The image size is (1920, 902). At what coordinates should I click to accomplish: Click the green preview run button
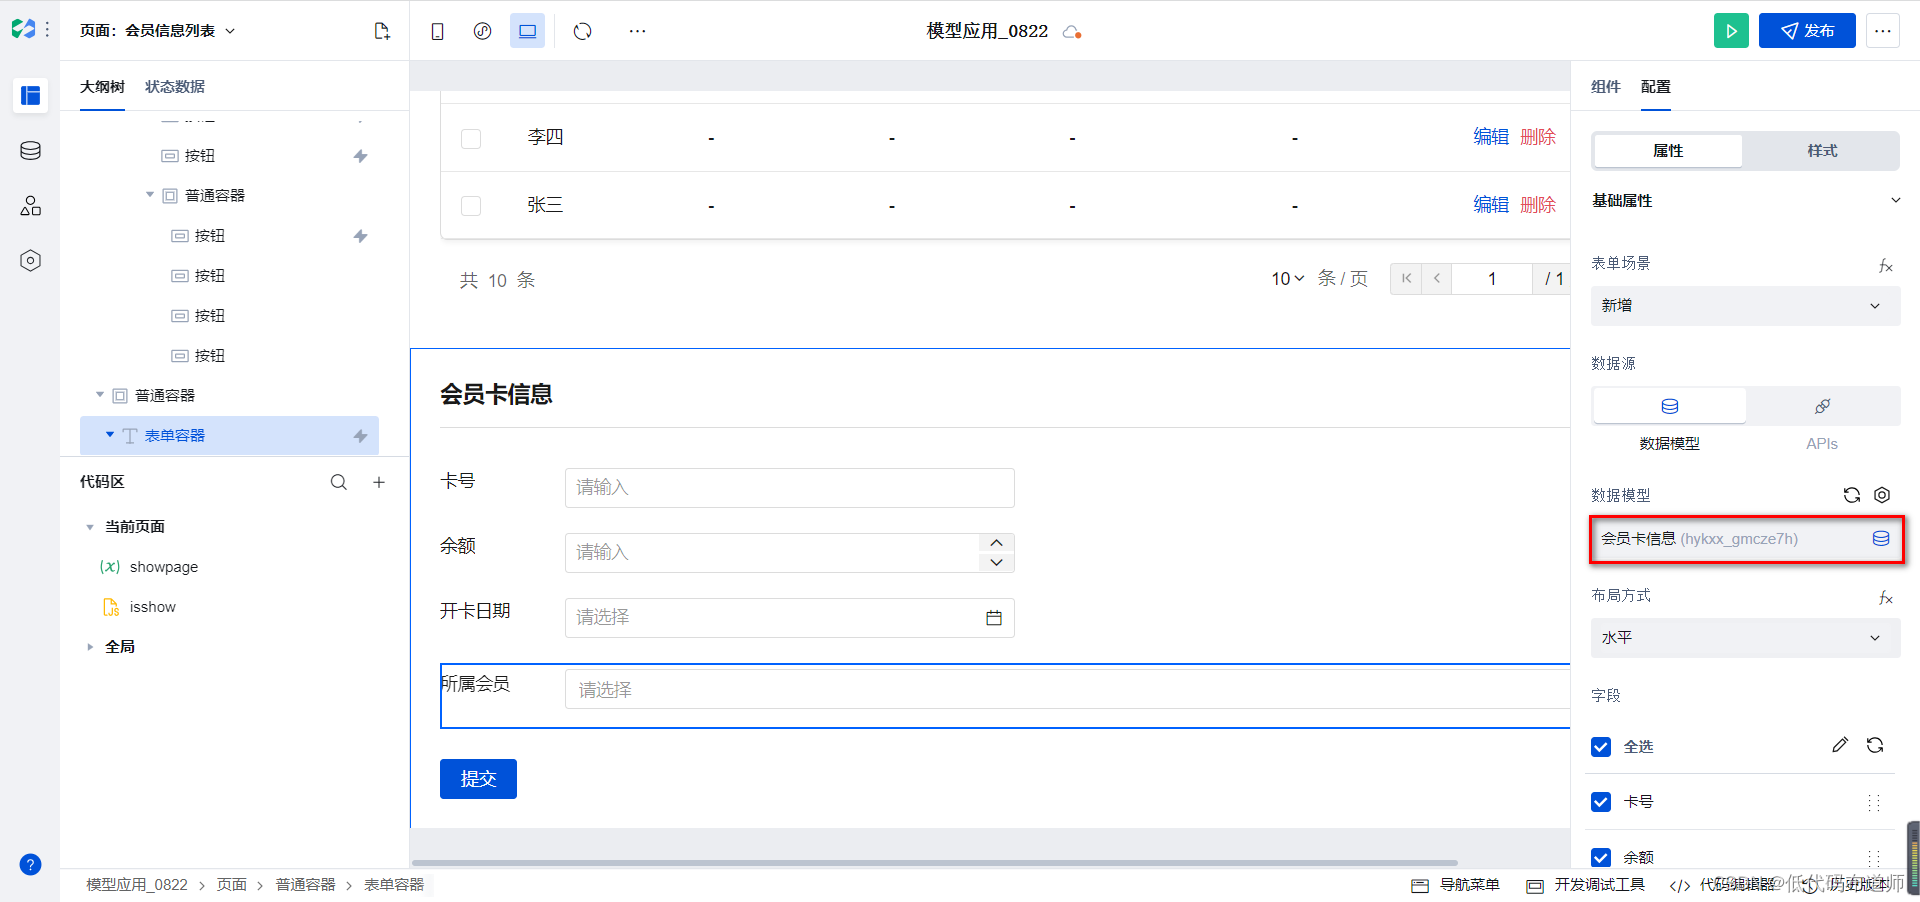click(1731, 31)
